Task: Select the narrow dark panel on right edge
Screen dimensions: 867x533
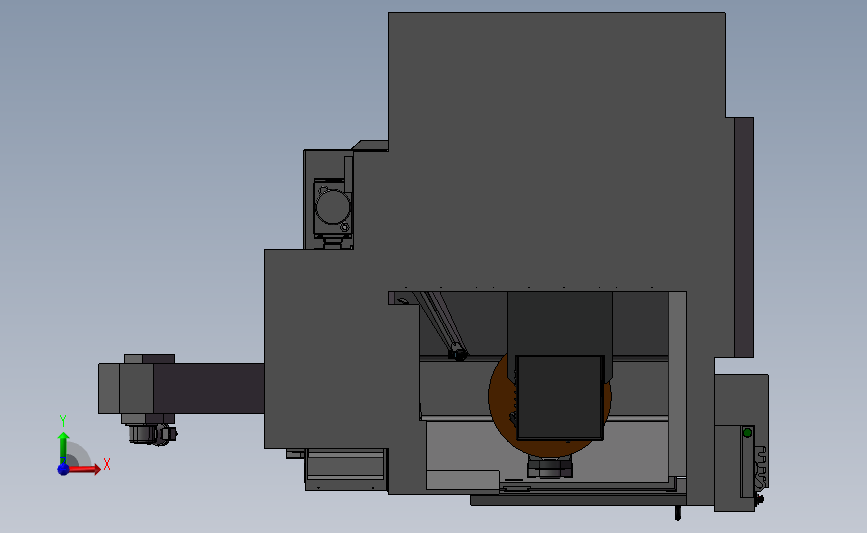Action: [x=744, y=237]
